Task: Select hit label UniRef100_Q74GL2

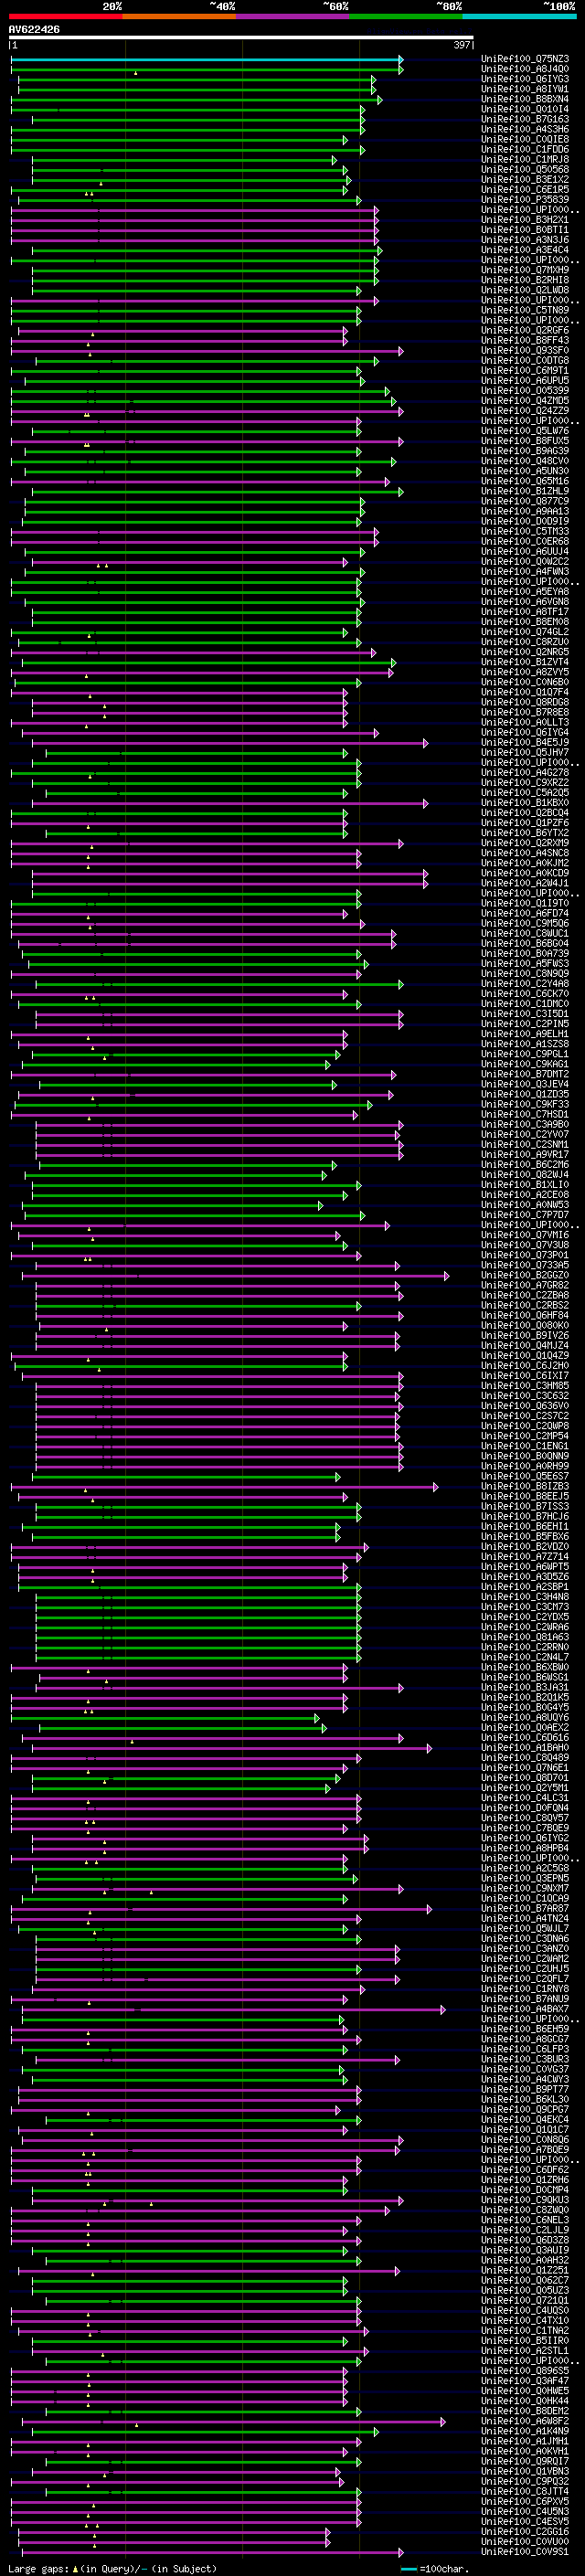Action: click(x=525, y=632)
